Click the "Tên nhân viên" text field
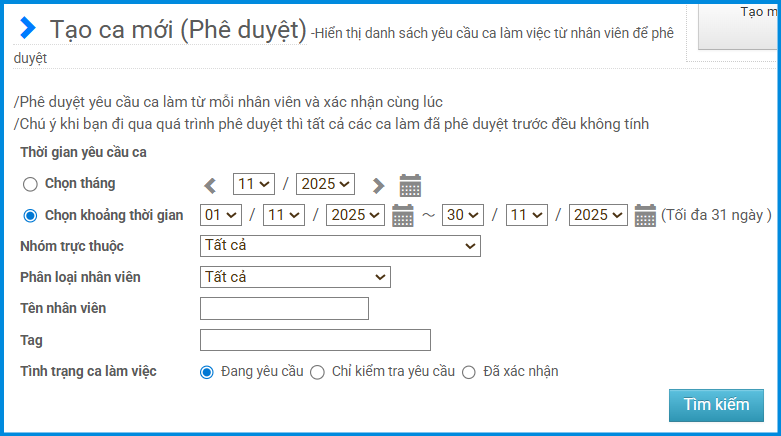 [284, 308]
